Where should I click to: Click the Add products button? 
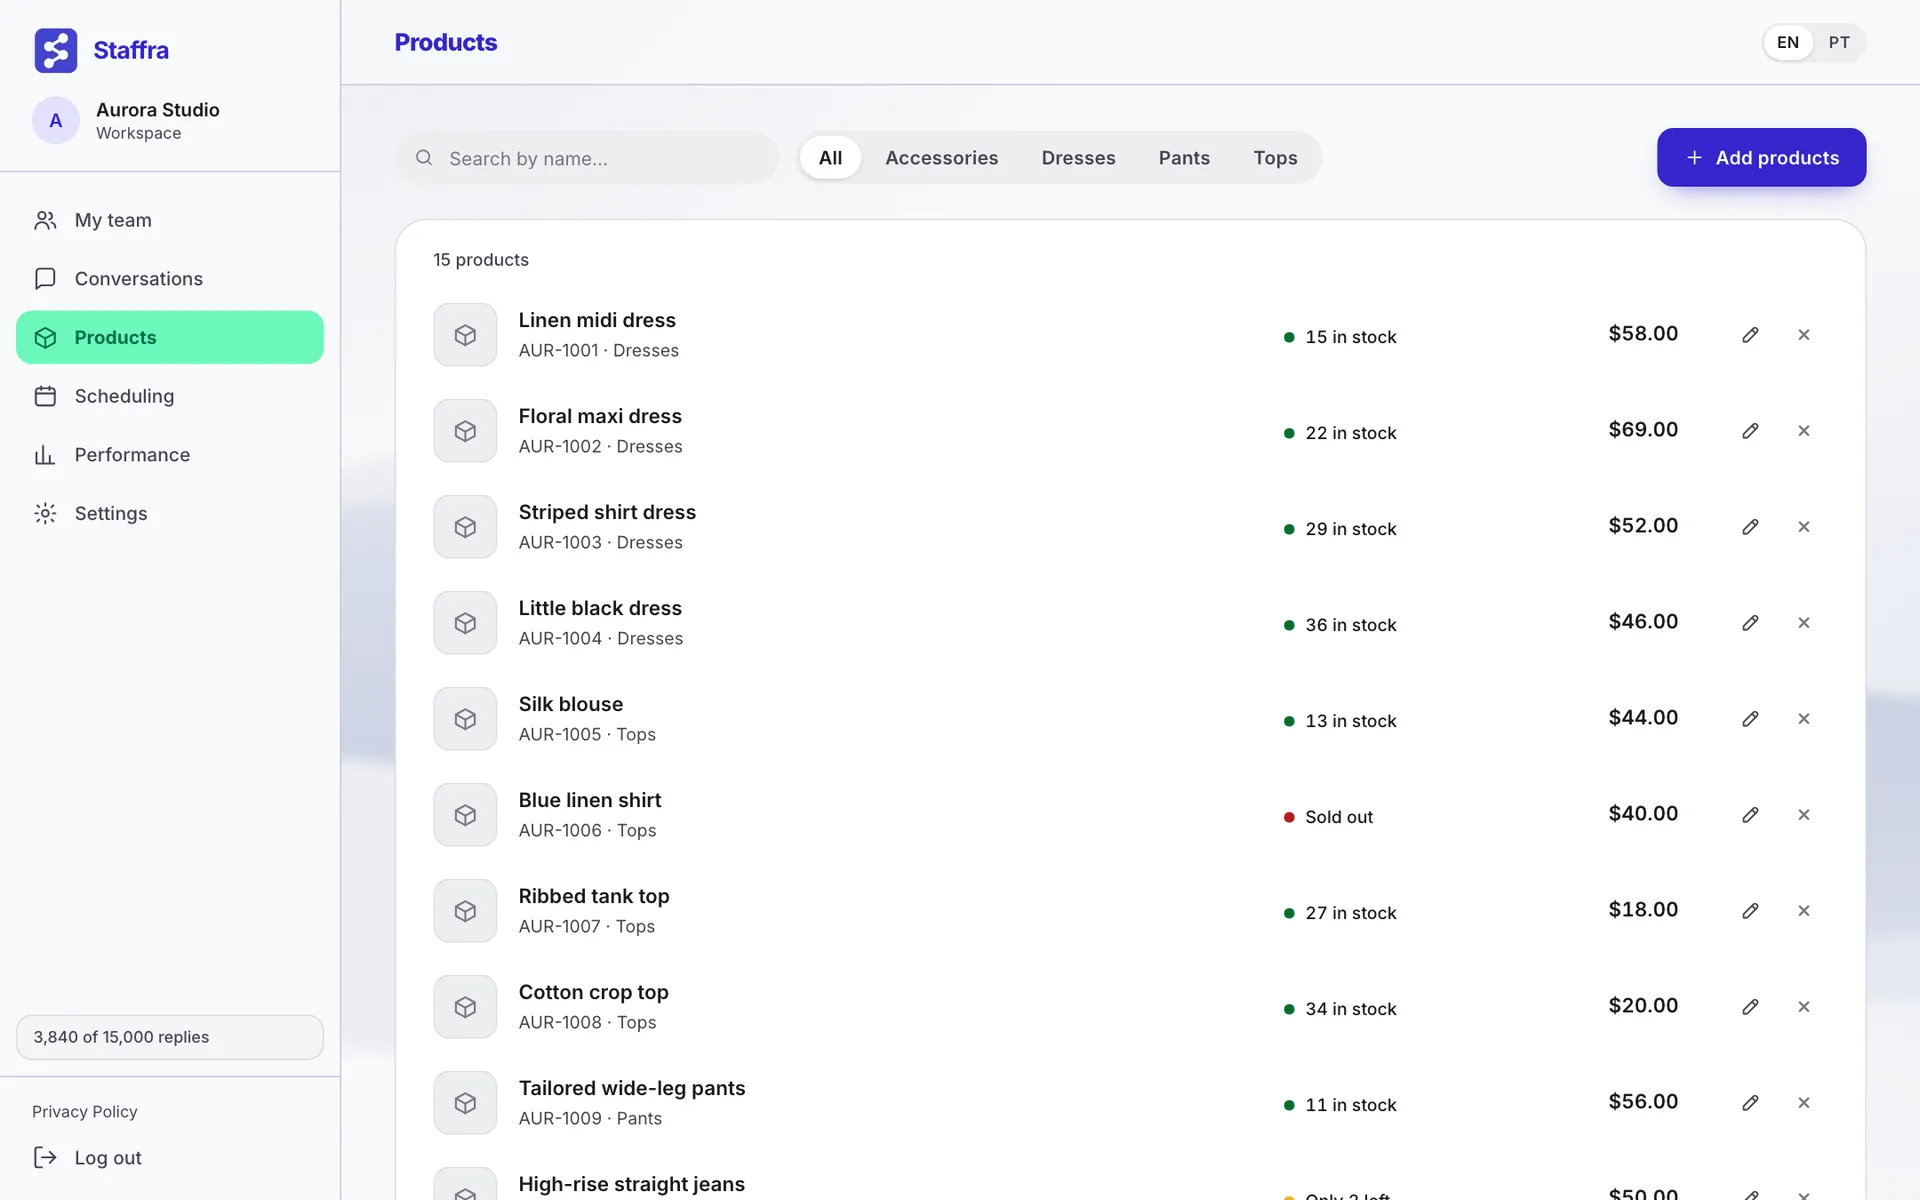tap(1761, 157)
